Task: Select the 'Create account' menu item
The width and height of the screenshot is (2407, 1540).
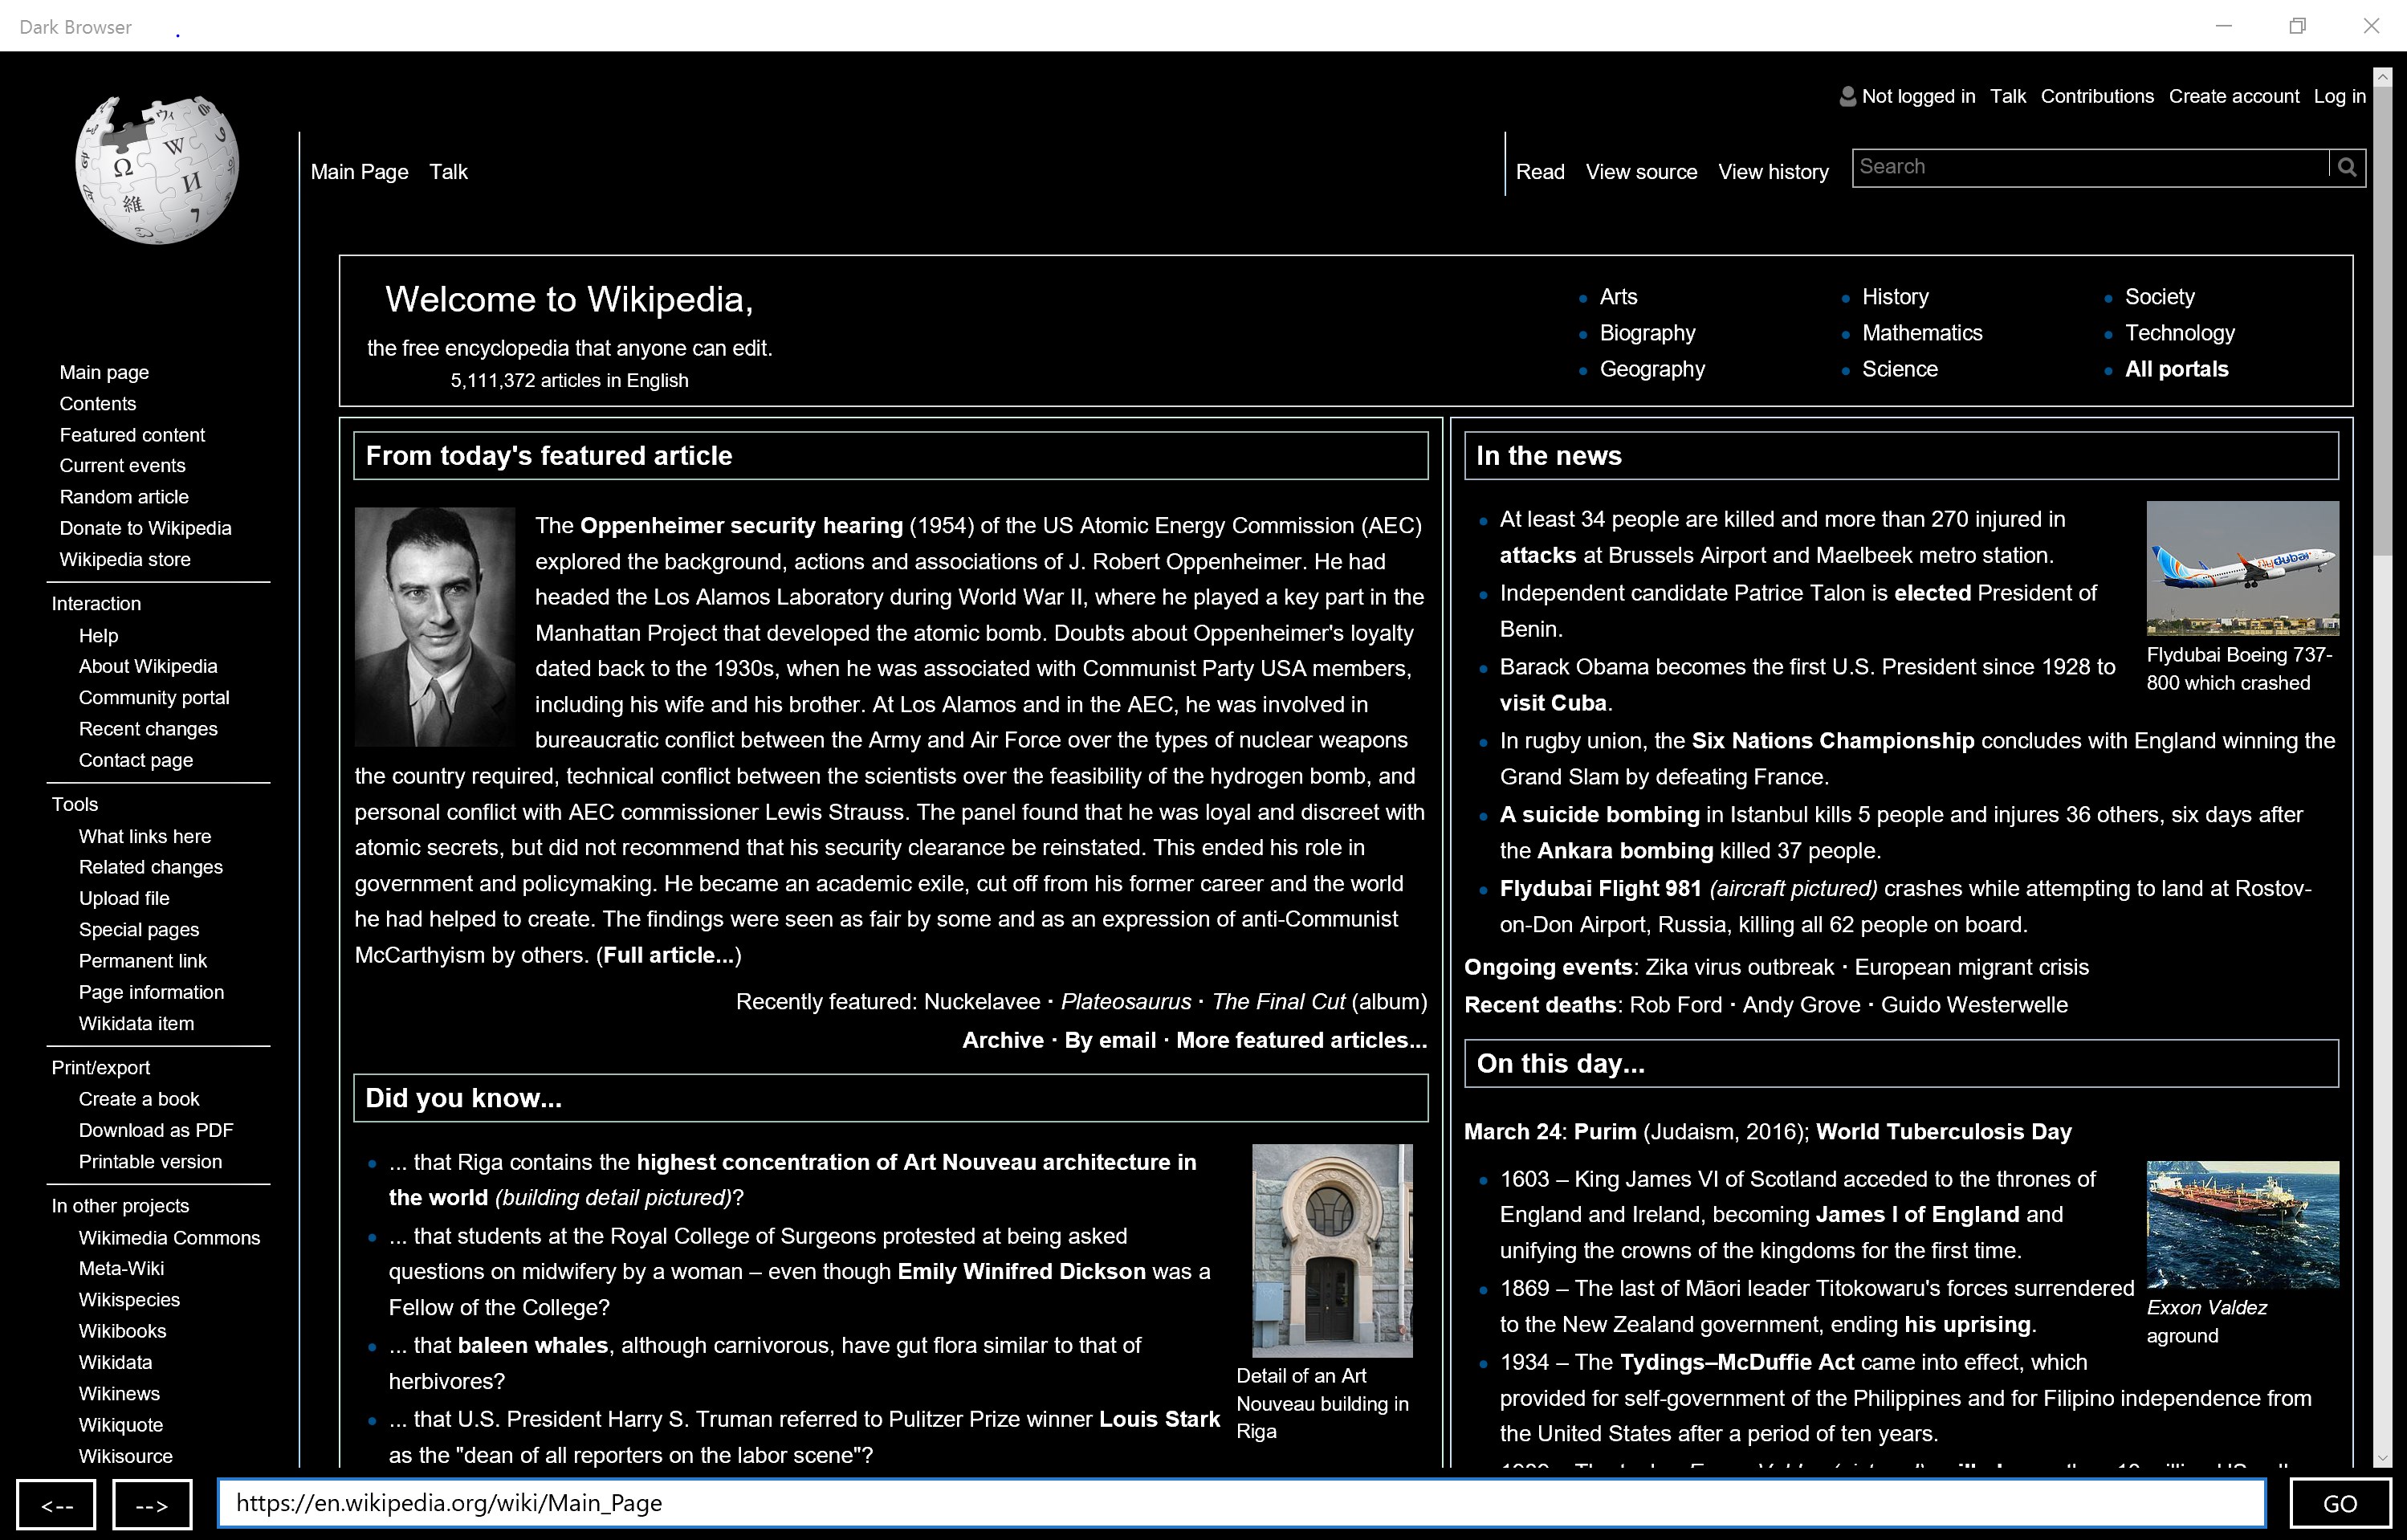Action: coord(2235,96)
